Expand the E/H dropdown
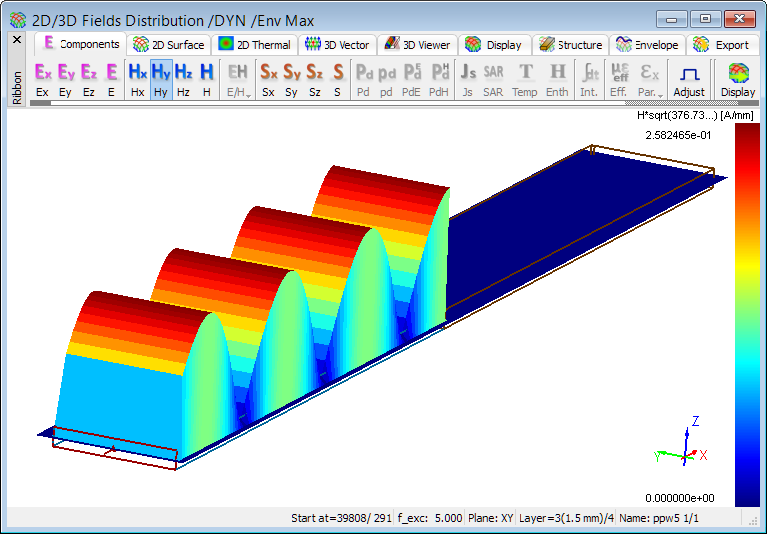This screenshot has height=534, width=767. point(238,79)
